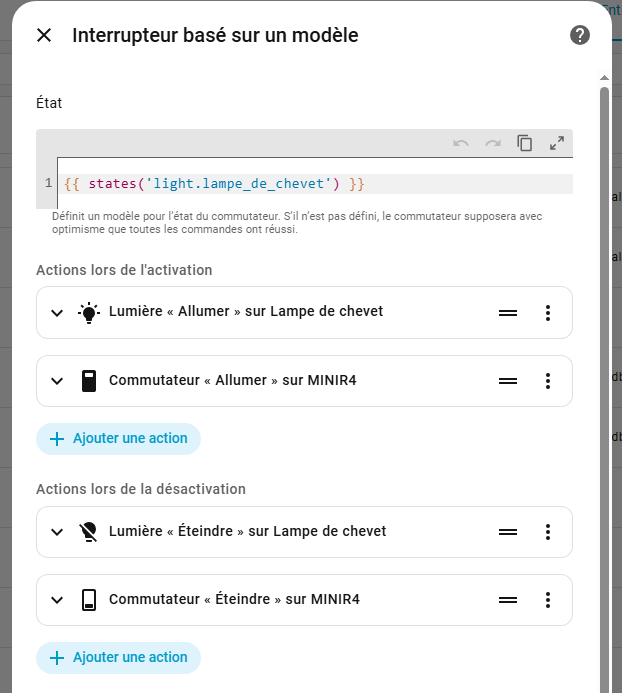This screenshot has height=693, width=622.
Task: Open menu for Lumière « Allumer » action
Action: click(548, 312)
